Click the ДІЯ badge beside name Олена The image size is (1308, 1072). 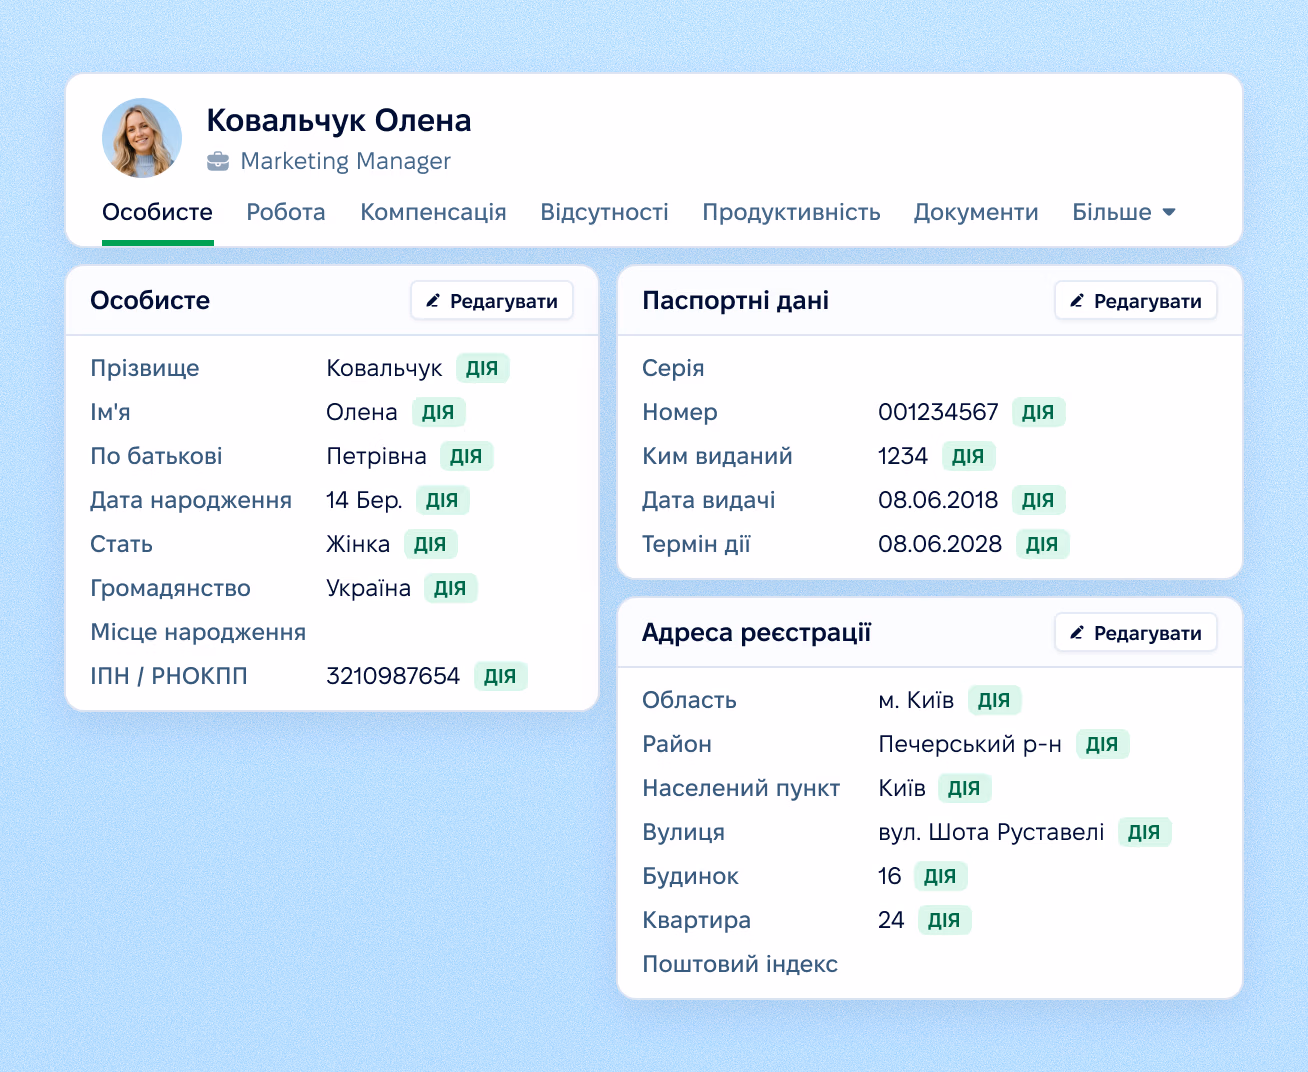pyautogui.click(x=439, y=412)
